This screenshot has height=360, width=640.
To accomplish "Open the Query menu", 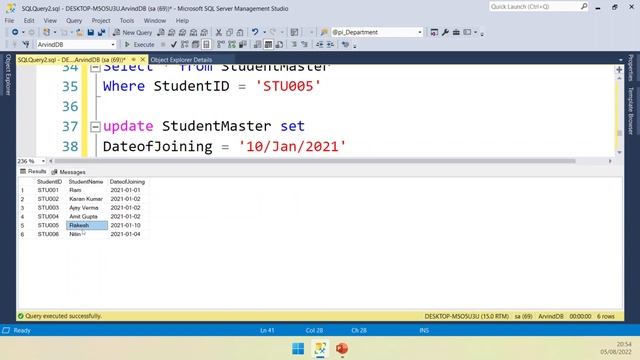I will 74,20.
